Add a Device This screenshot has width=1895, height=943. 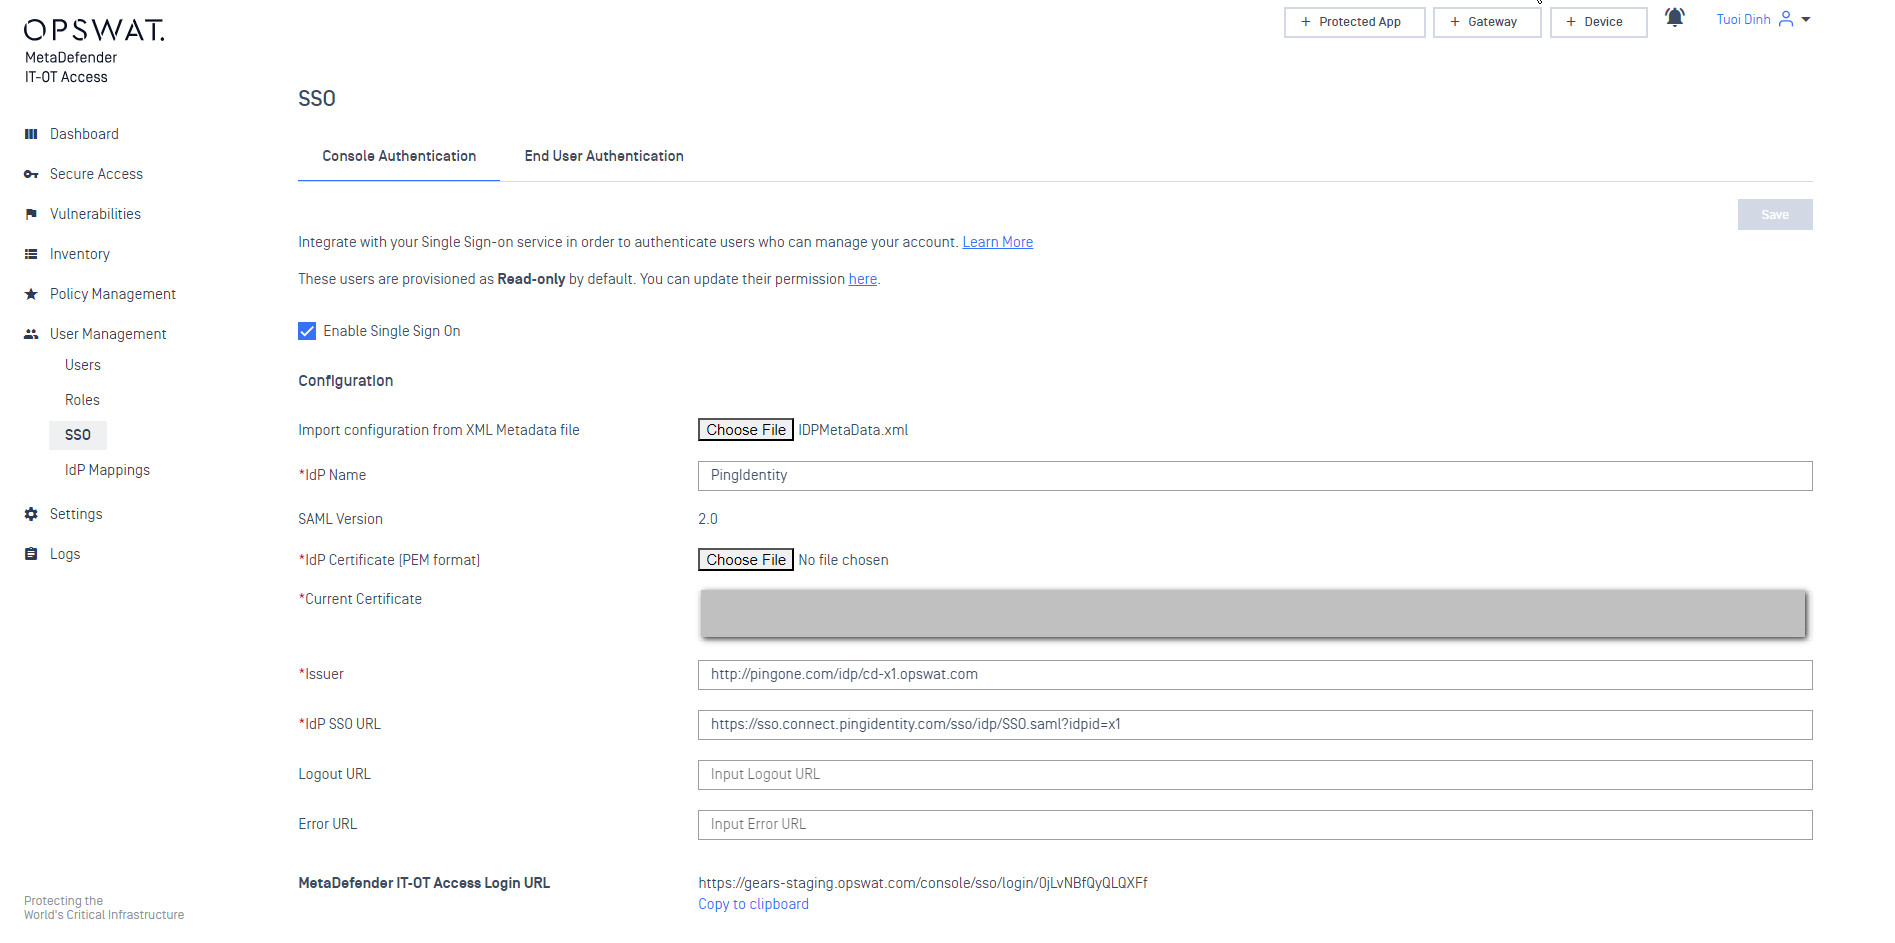point(1598,22)
